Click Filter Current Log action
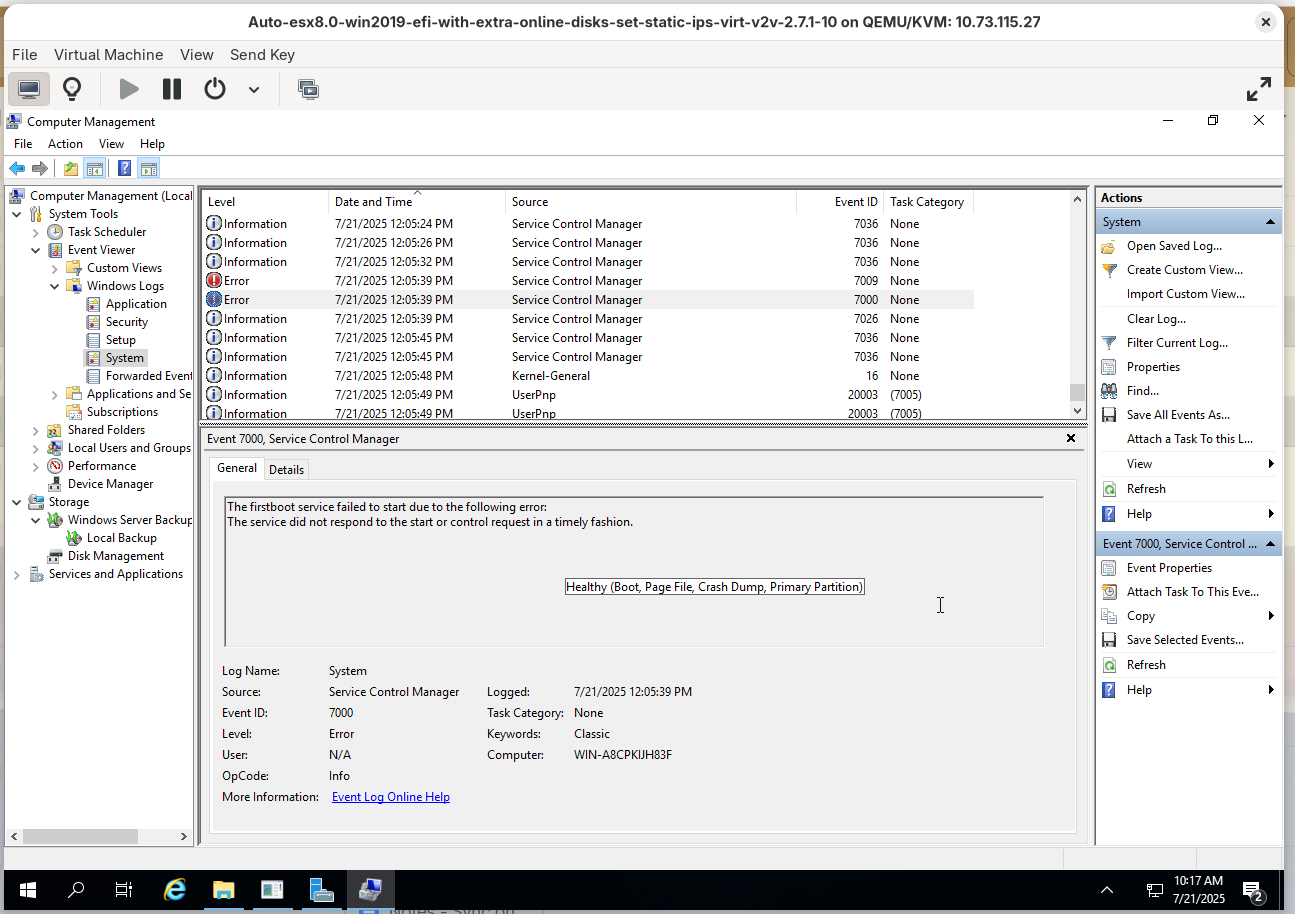The image size is (1295, 914). (x=1177, y=343)
